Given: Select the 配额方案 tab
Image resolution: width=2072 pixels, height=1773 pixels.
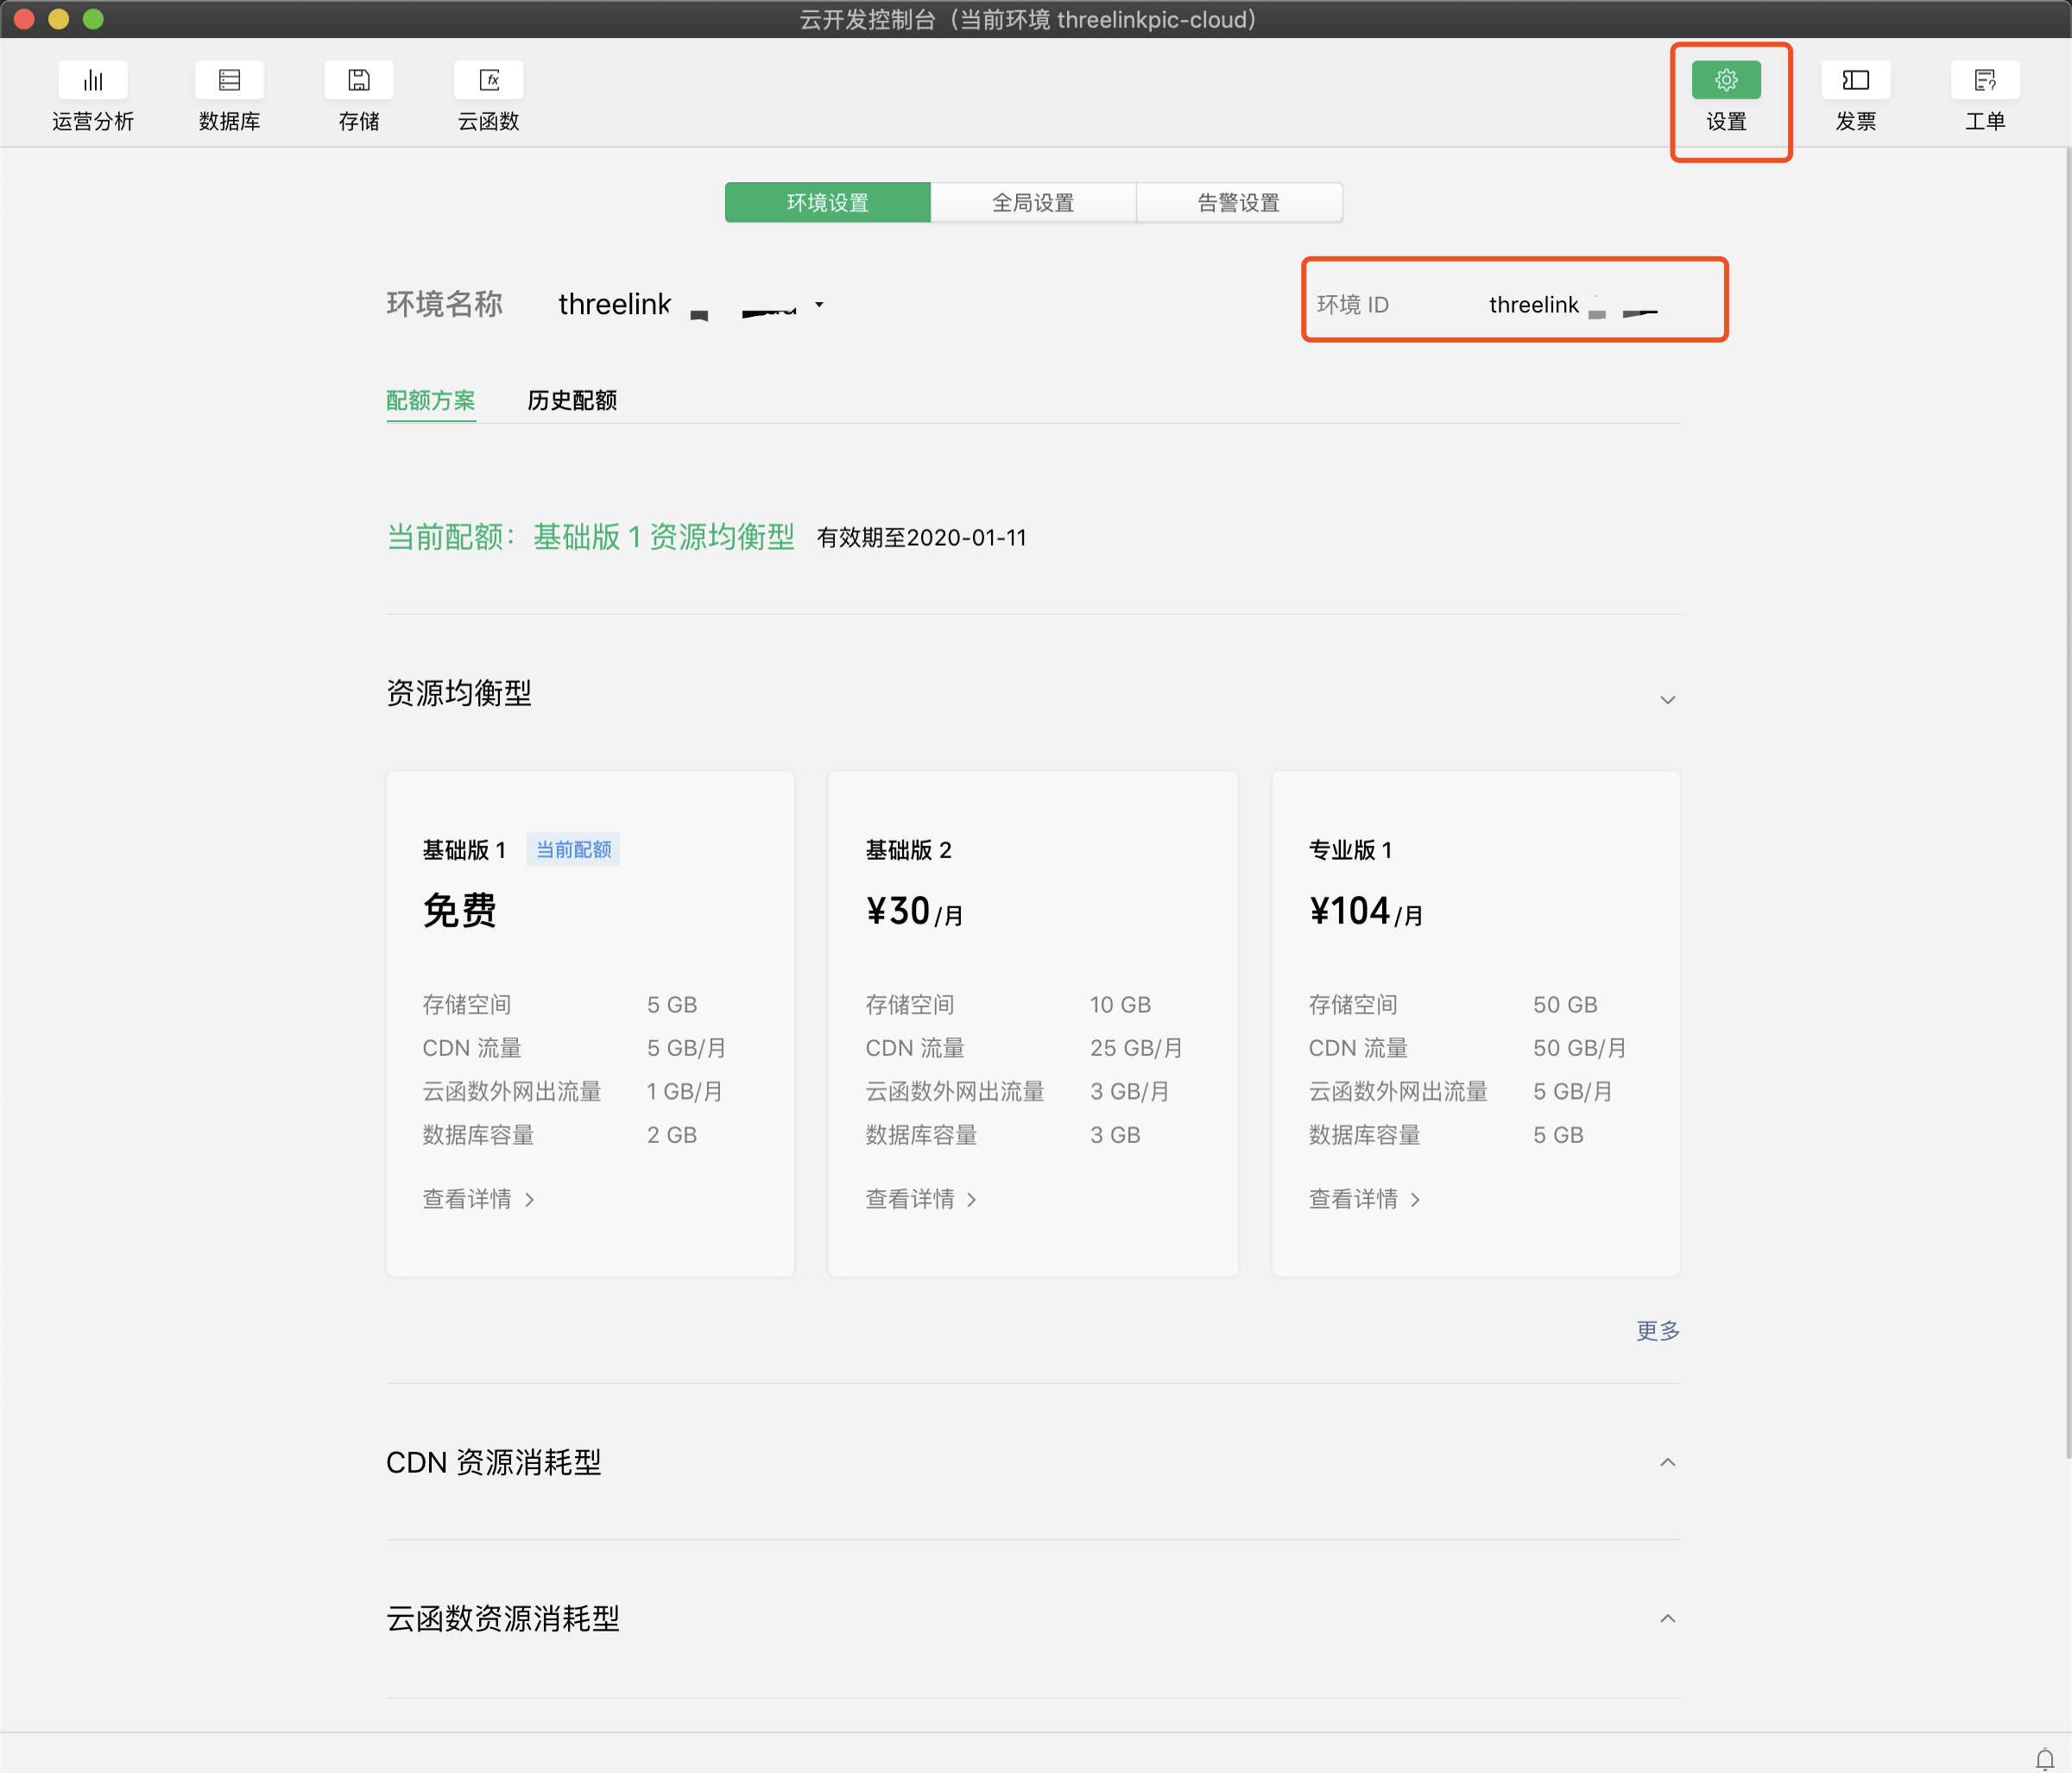Looking at the screenshot, I should tap(431, 401).
